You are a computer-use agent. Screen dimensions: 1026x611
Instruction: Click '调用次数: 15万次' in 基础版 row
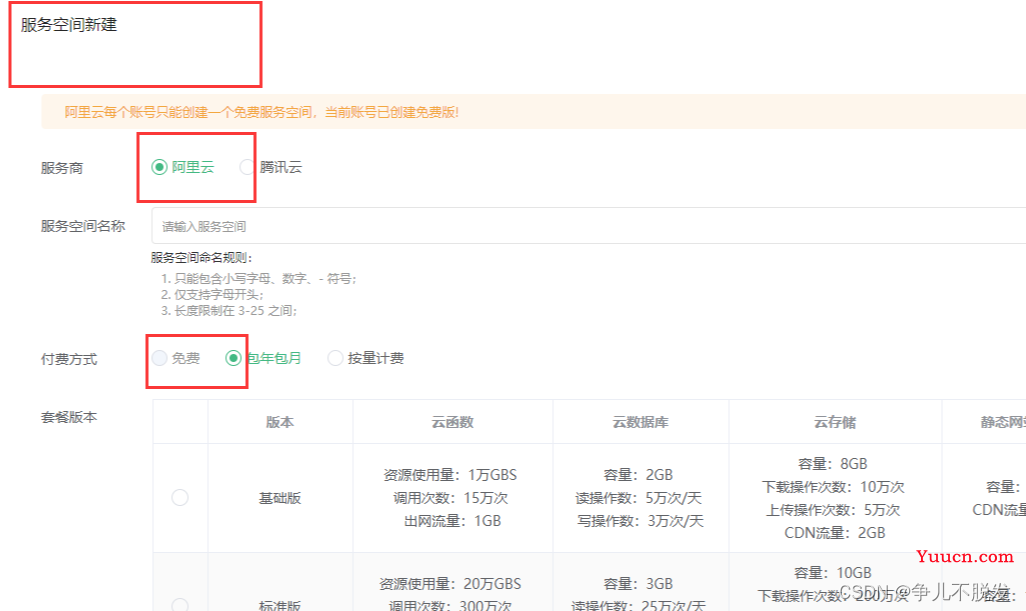coord(450,498)
